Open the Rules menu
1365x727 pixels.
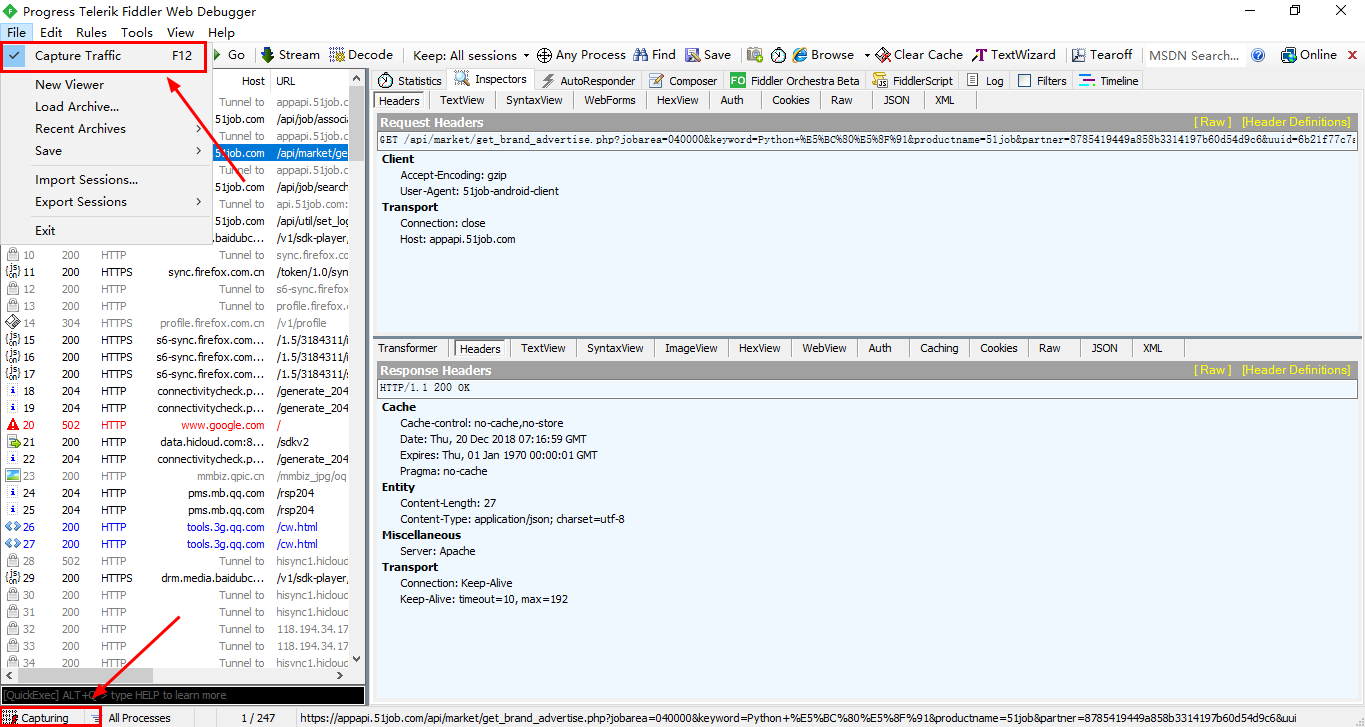pos(91,33)
